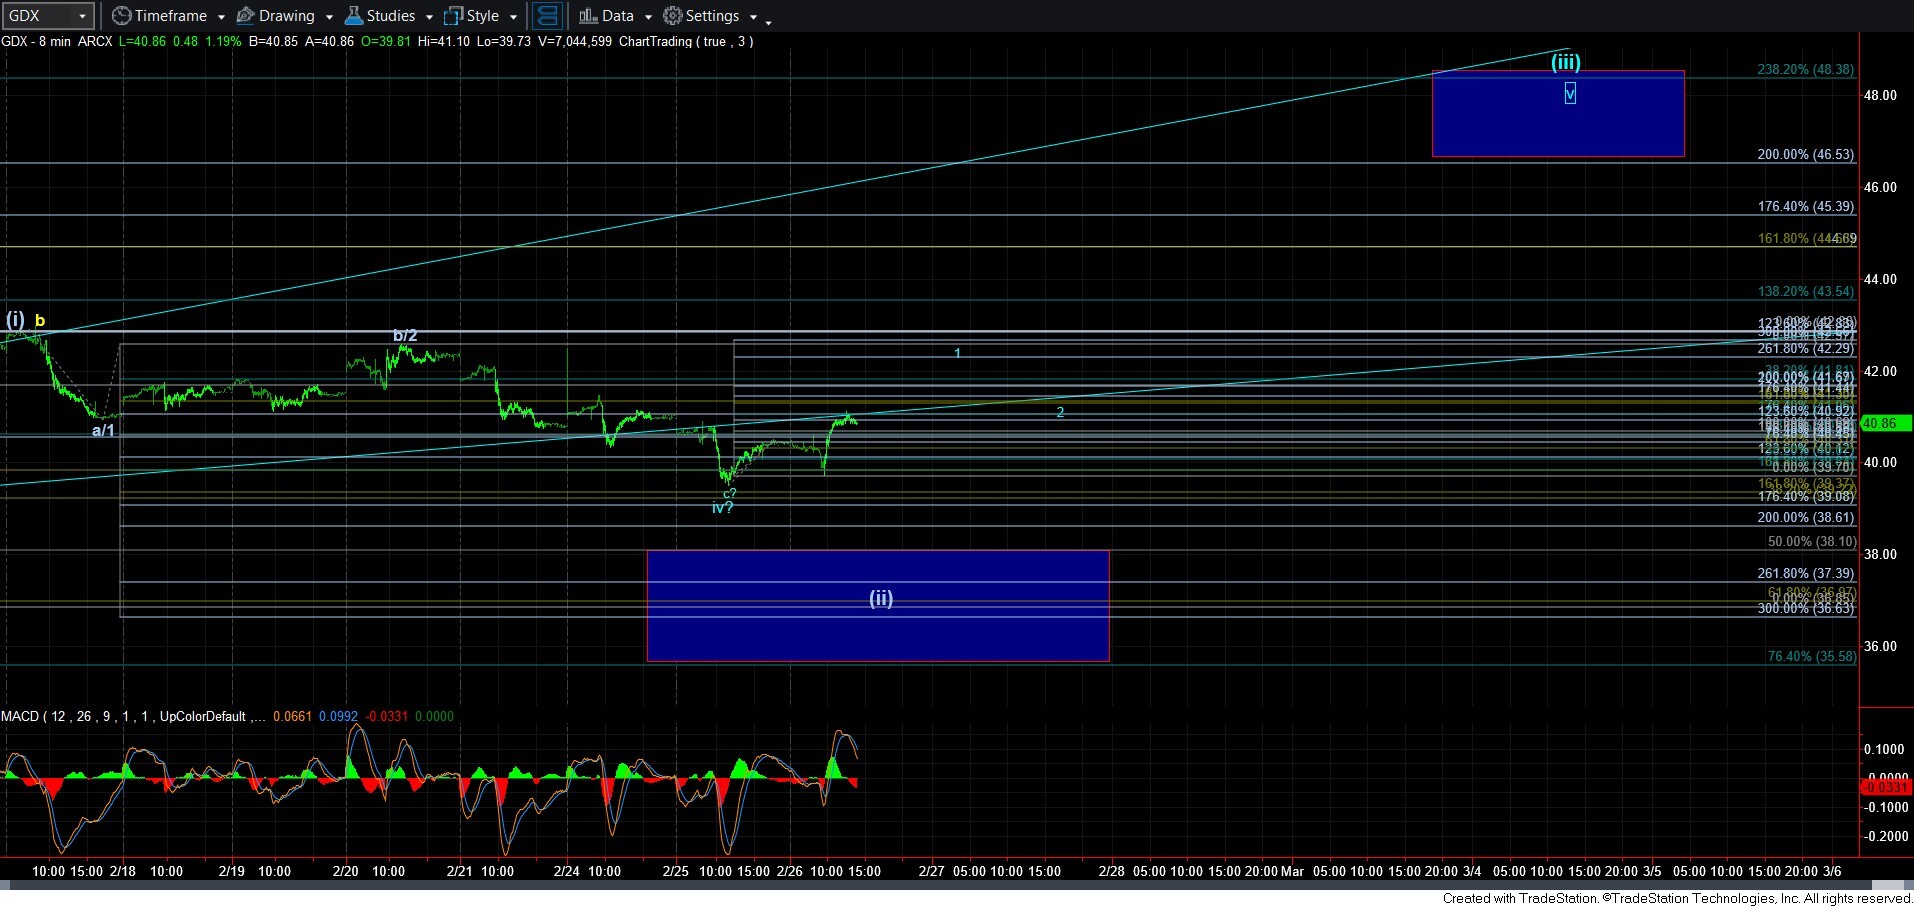Click the Studies flask icon

coord(354,16)
